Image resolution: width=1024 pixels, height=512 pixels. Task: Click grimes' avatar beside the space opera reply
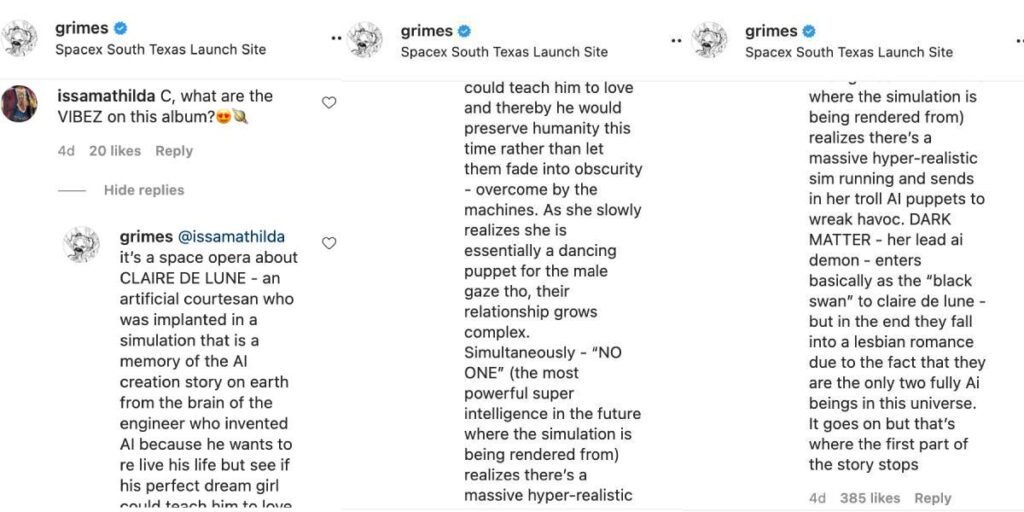click(x=81, y=244)
